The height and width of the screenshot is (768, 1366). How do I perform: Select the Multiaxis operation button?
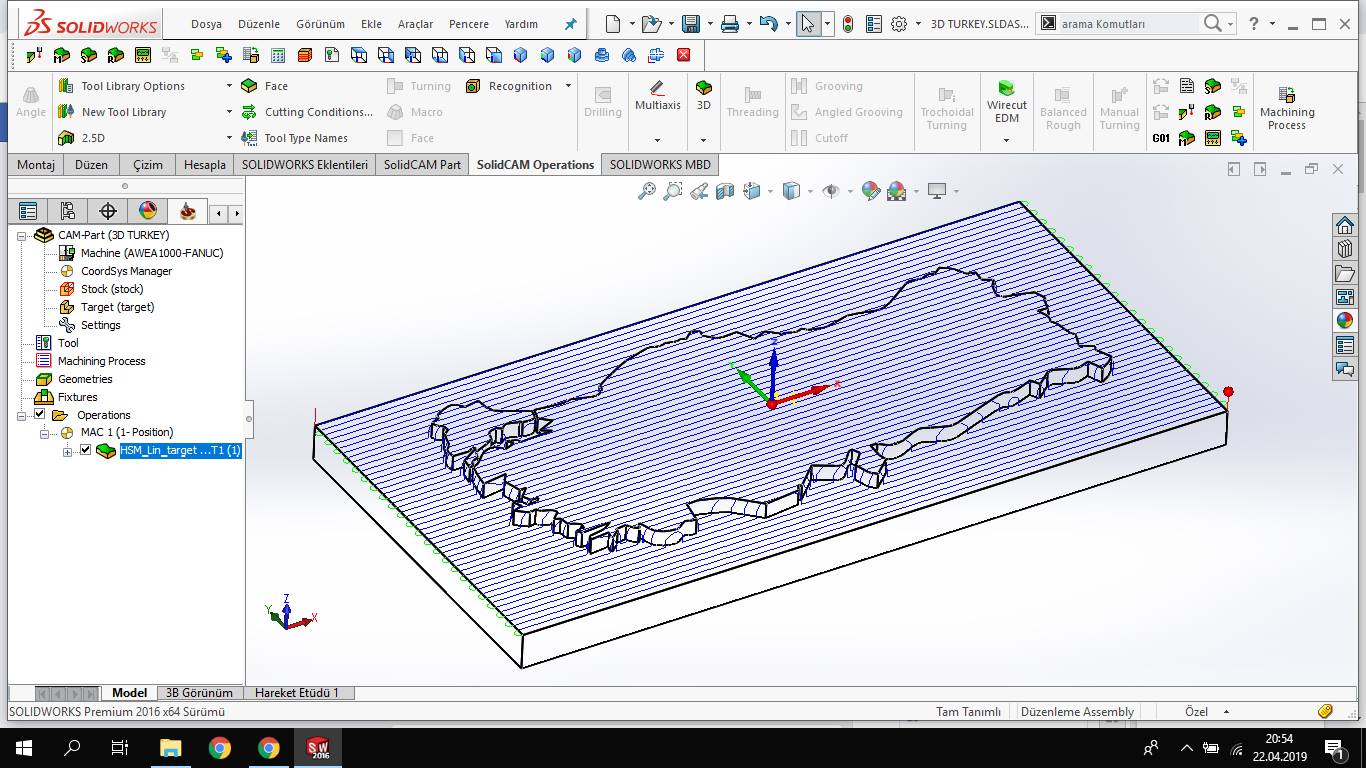pyautogui.click(x=657, y=96)
